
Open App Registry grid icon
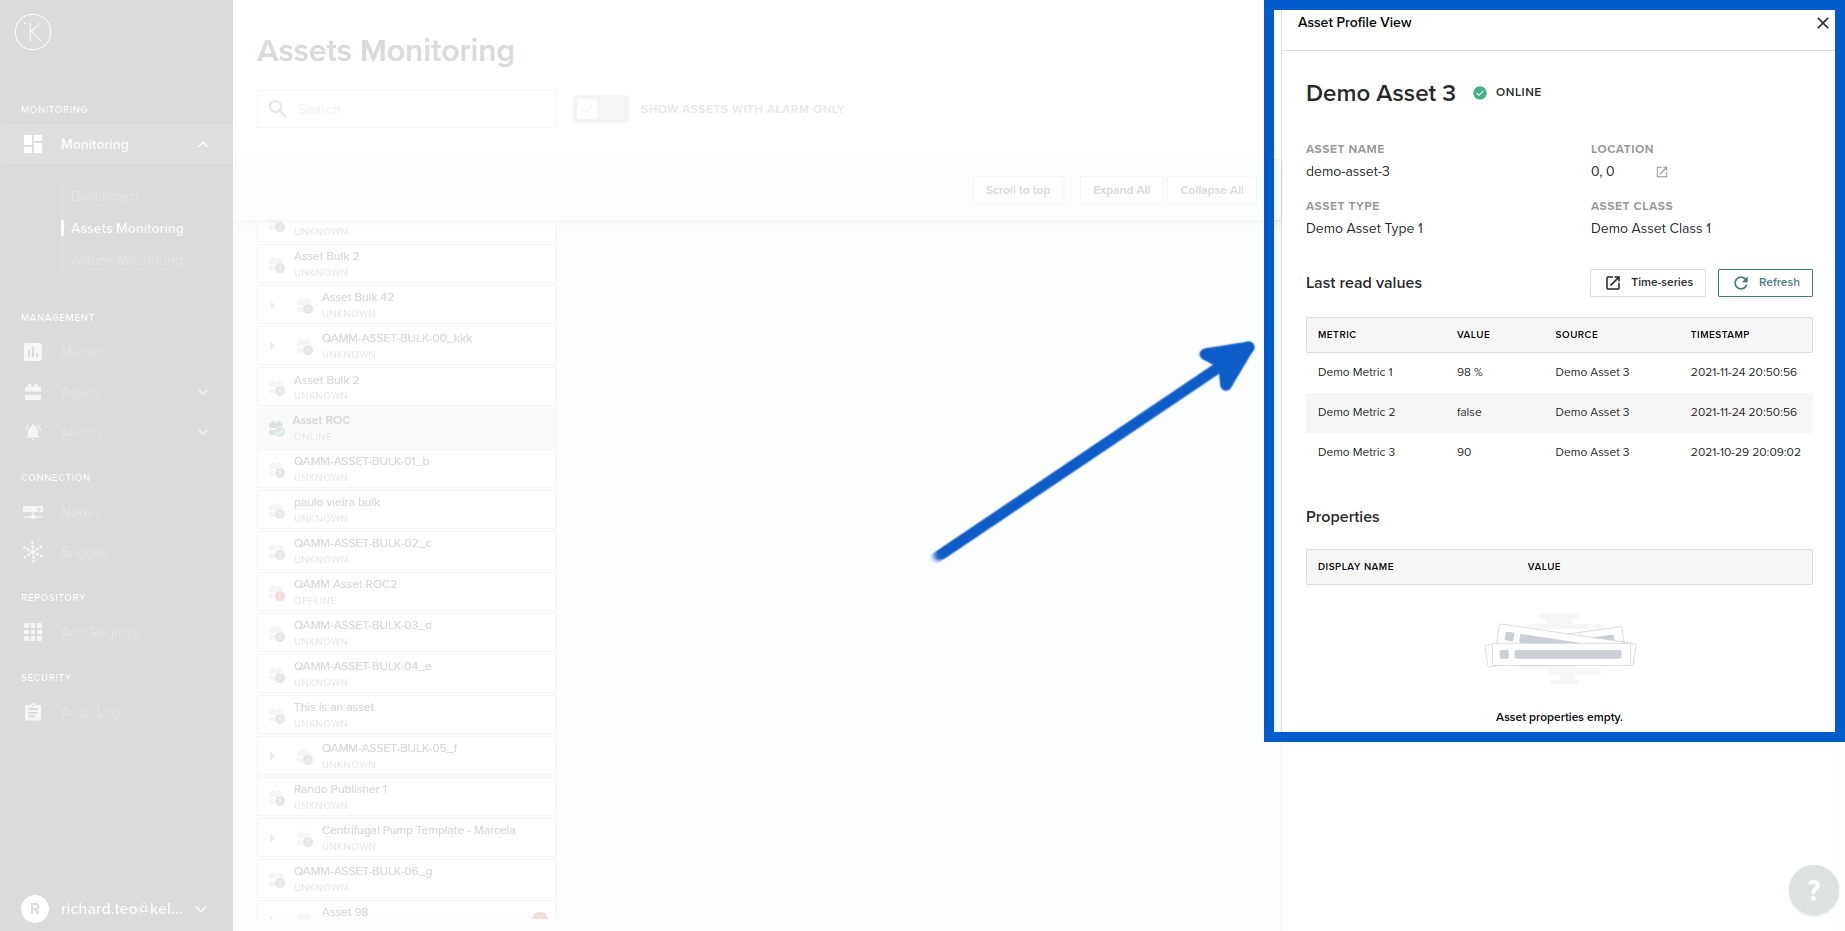tap(33, 632)
